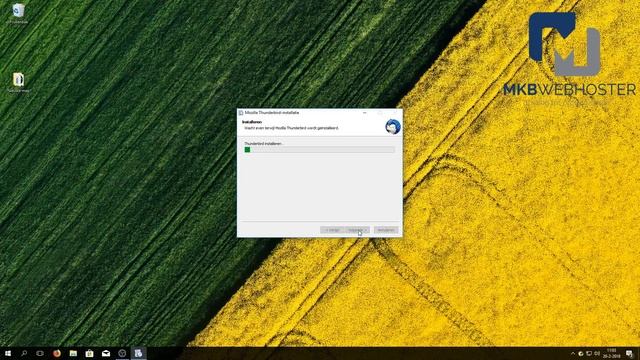The height and width of the screenshot is (360, 640).
Task: Click the Thunderbird logo in installer header
Action: point(393,127)
